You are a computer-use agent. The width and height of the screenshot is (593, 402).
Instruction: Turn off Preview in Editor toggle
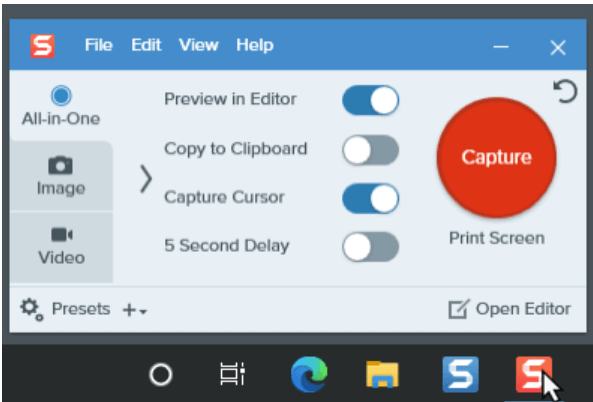pyautogui.click(x=370, y=100)
